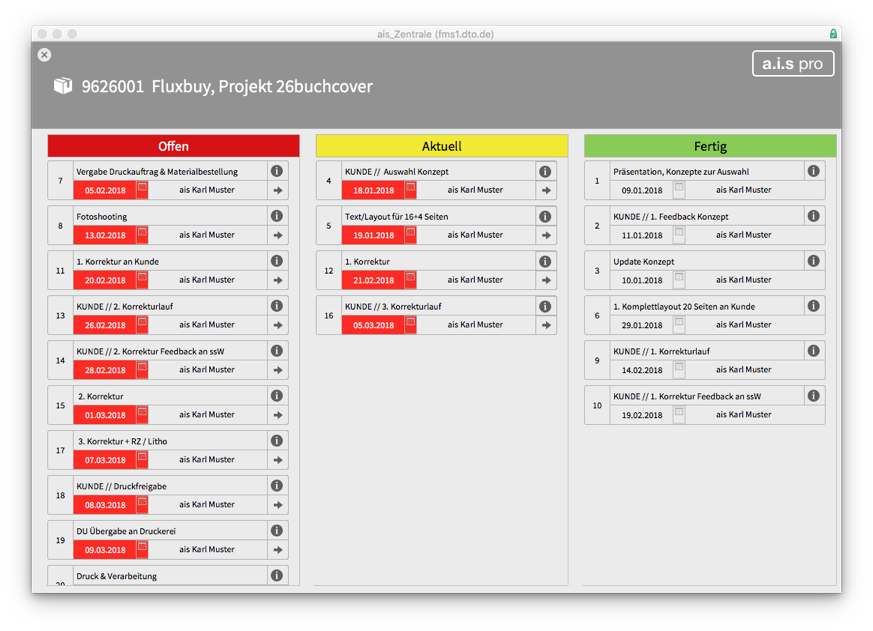
Task: Show info for KUNDE // 2. Korrektur Feedback an ssW
Action: tap(277, 351)
